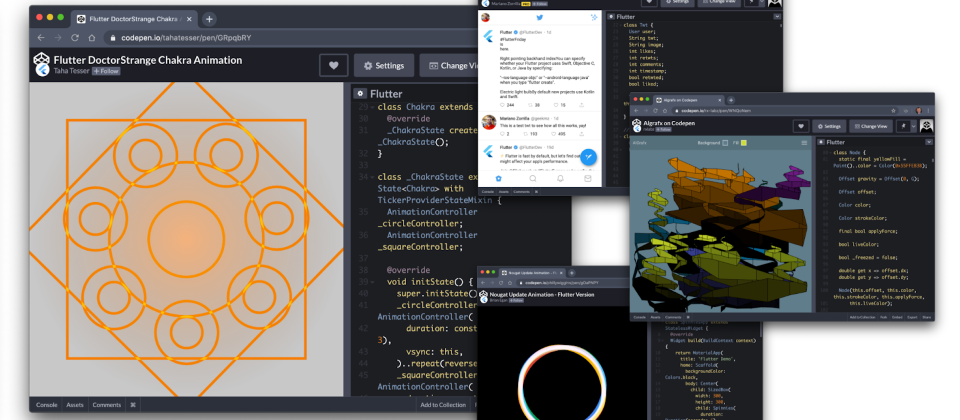Viewport: 960px width, 420px height.
Task: Open the hamburger menu in the Algrafx preview
Action: click(804, 143)
